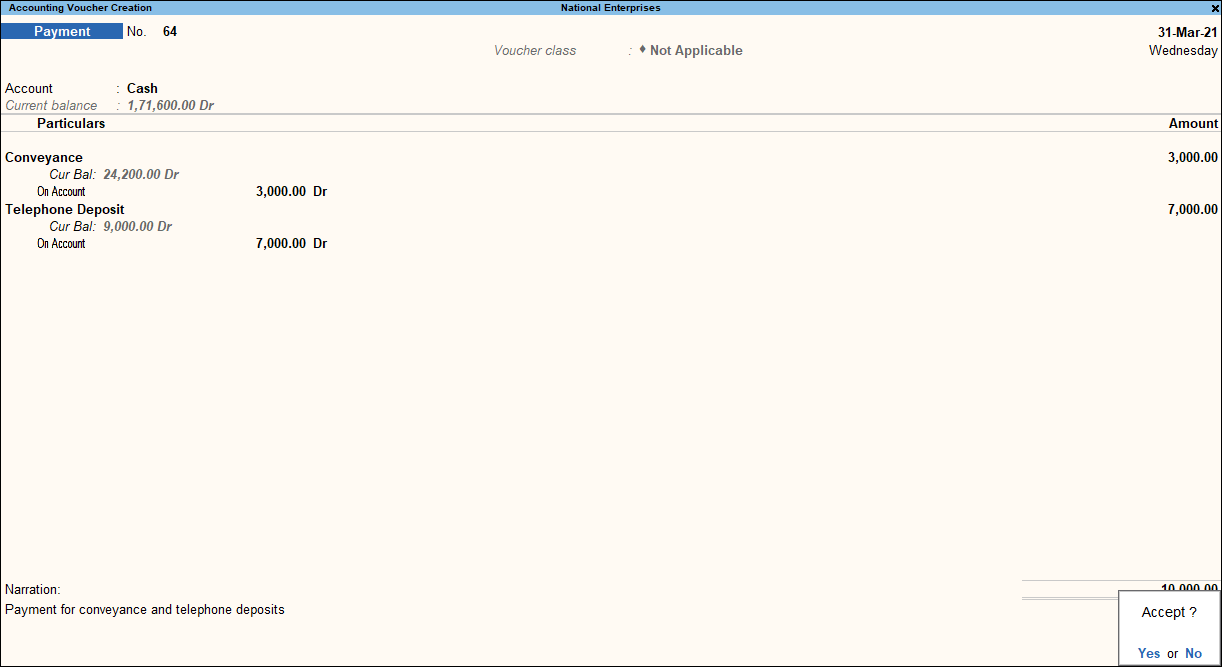Close the Accounting Voucher Creation window

pos(1215,8)
